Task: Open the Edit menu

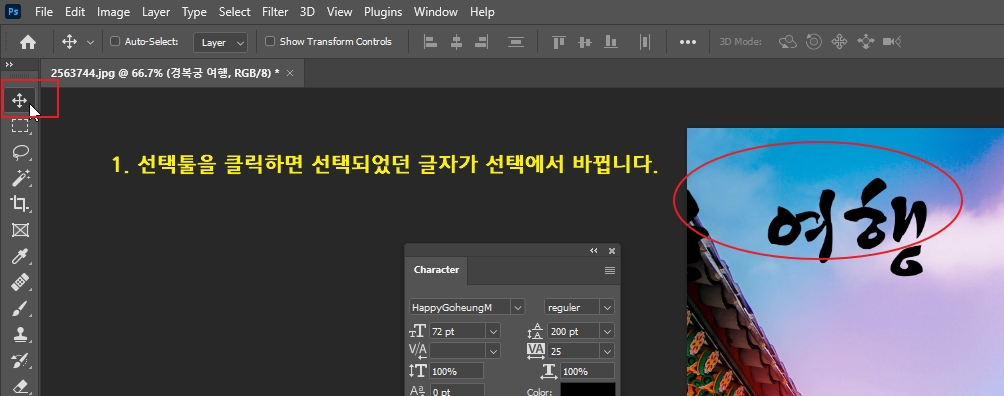Action: tap(75, 12)
